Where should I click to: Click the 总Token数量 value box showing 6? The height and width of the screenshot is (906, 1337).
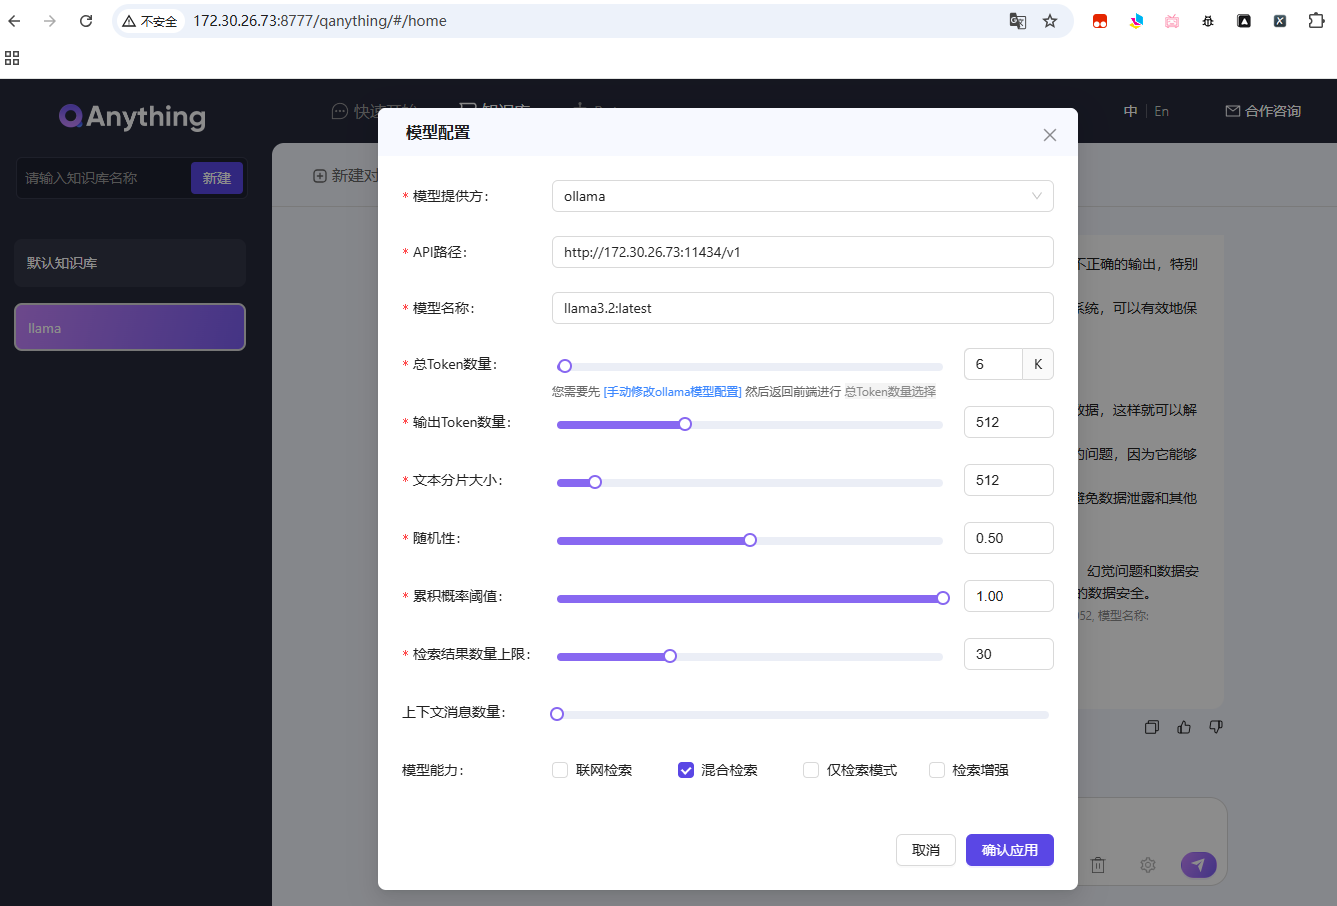click(x=993, y=364)
